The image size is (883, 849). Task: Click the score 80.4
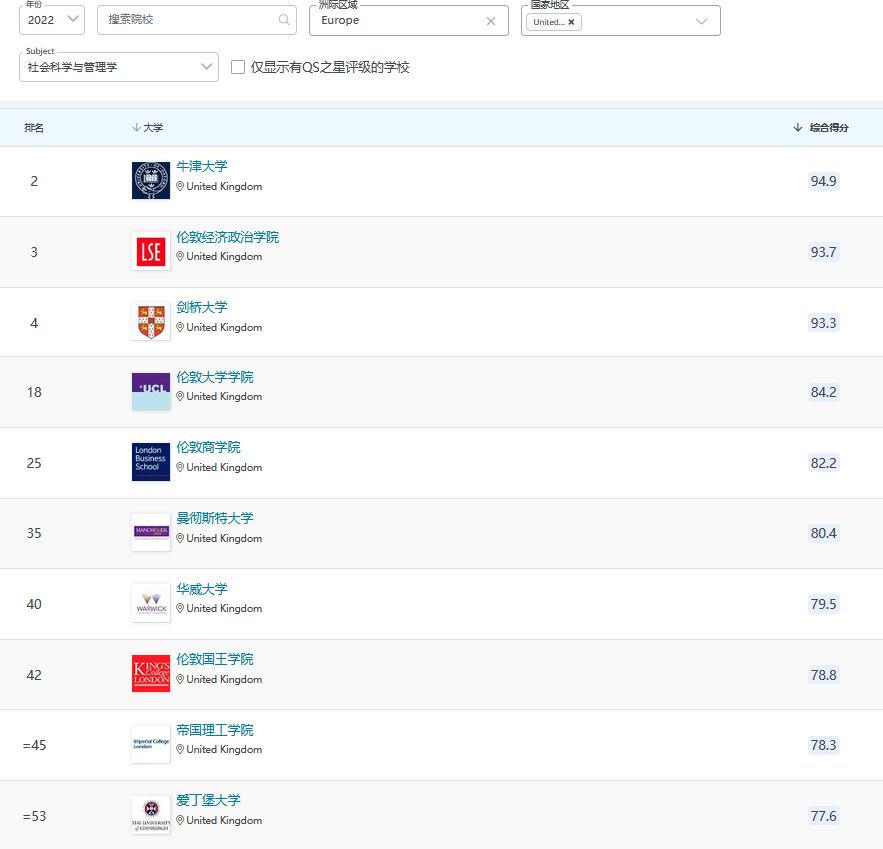click(823, 533)
